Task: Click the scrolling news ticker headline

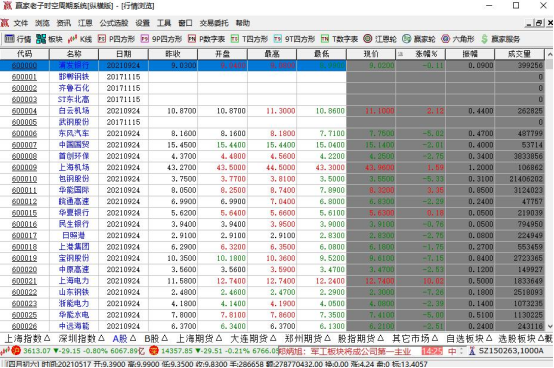Action: [x=344, y=351]
